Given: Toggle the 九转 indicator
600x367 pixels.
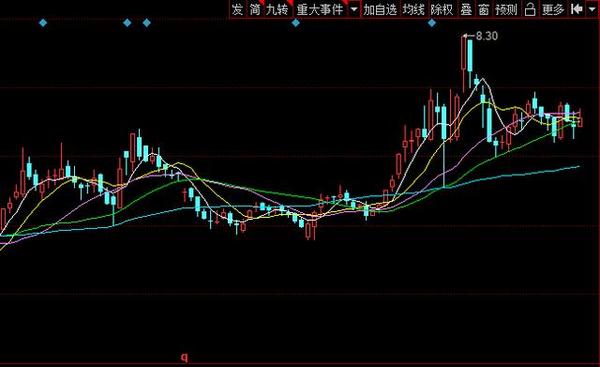Looking at the screenshot, I should (x=277, y=9).
